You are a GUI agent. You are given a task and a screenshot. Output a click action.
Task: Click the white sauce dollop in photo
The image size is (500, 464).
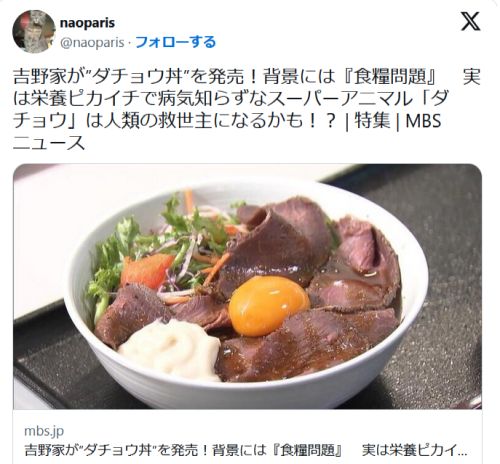point(171,349)
